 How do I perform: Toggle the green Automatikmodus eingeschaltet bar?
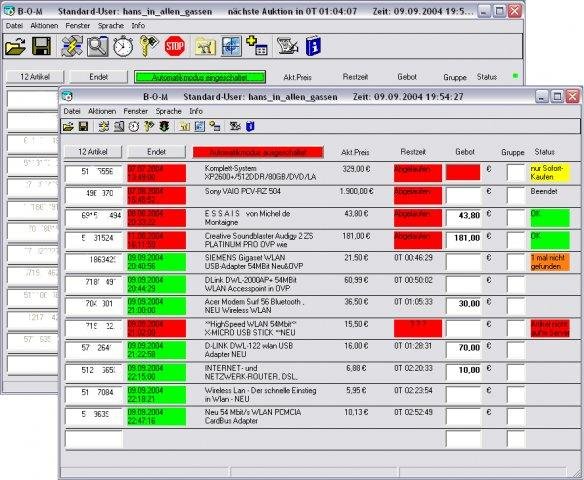coord(200,77)
